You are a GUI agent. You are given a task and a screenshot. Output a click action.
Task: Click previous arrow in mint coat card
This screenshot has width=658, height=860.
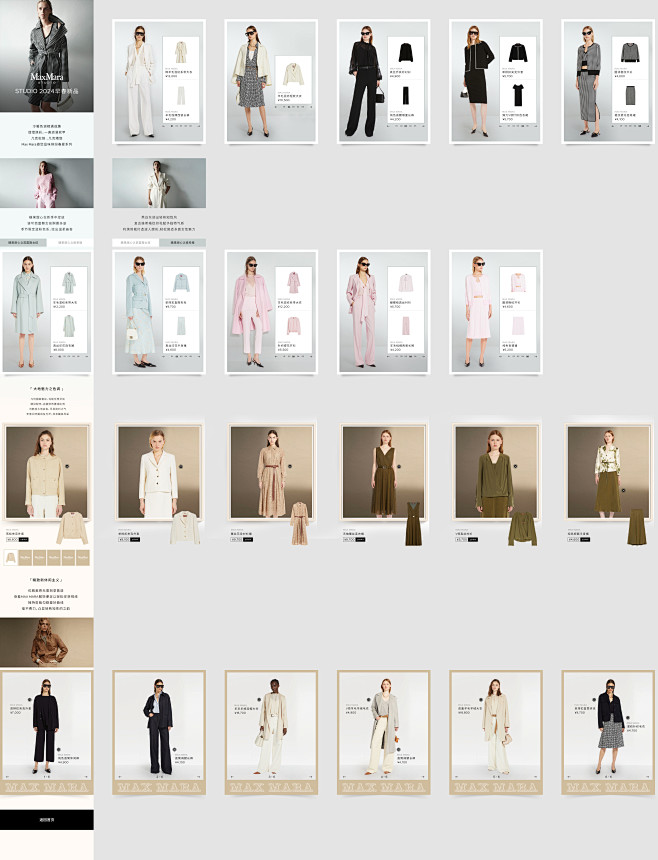[52, 357]
